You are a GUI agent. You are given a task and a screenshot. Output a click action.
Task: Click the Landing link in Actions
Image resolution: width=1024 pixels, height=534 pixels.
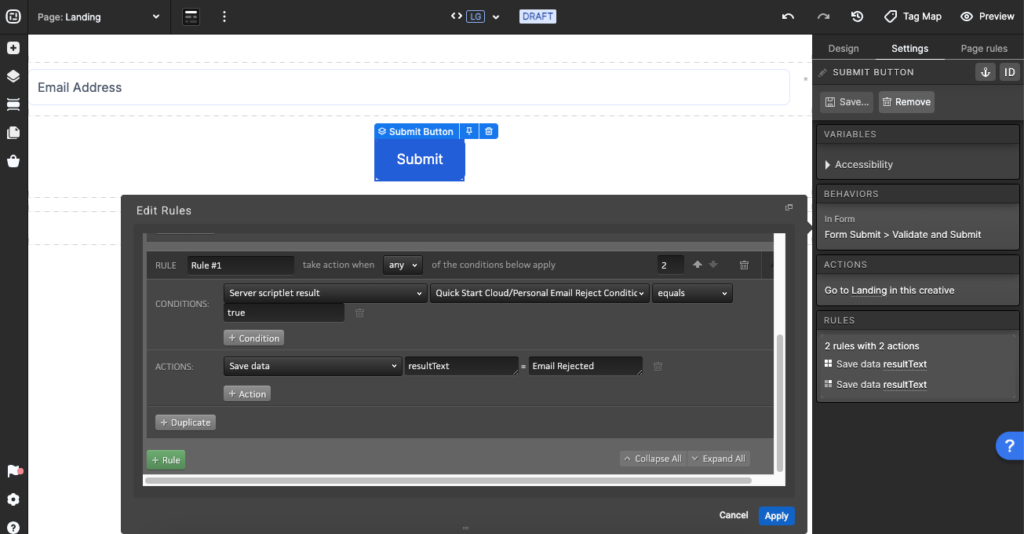(869, 290)
